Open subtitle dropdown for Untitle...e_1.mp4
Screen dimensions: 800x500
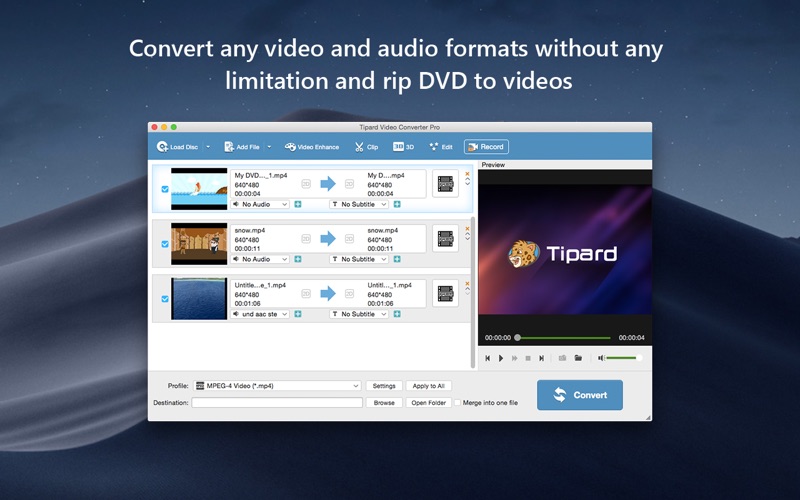[359, 314]
